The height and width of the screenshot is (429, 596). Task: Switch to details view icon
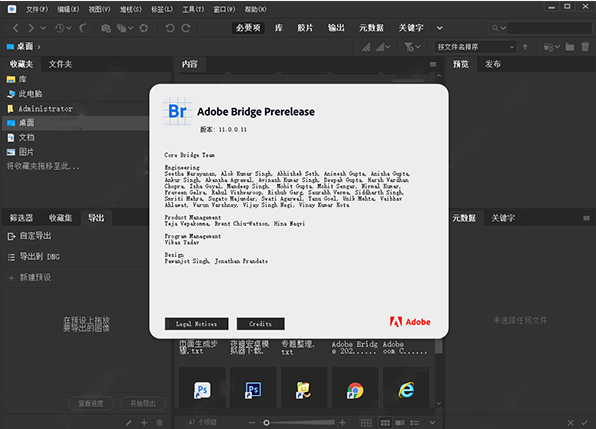click(x=400, y=423)
